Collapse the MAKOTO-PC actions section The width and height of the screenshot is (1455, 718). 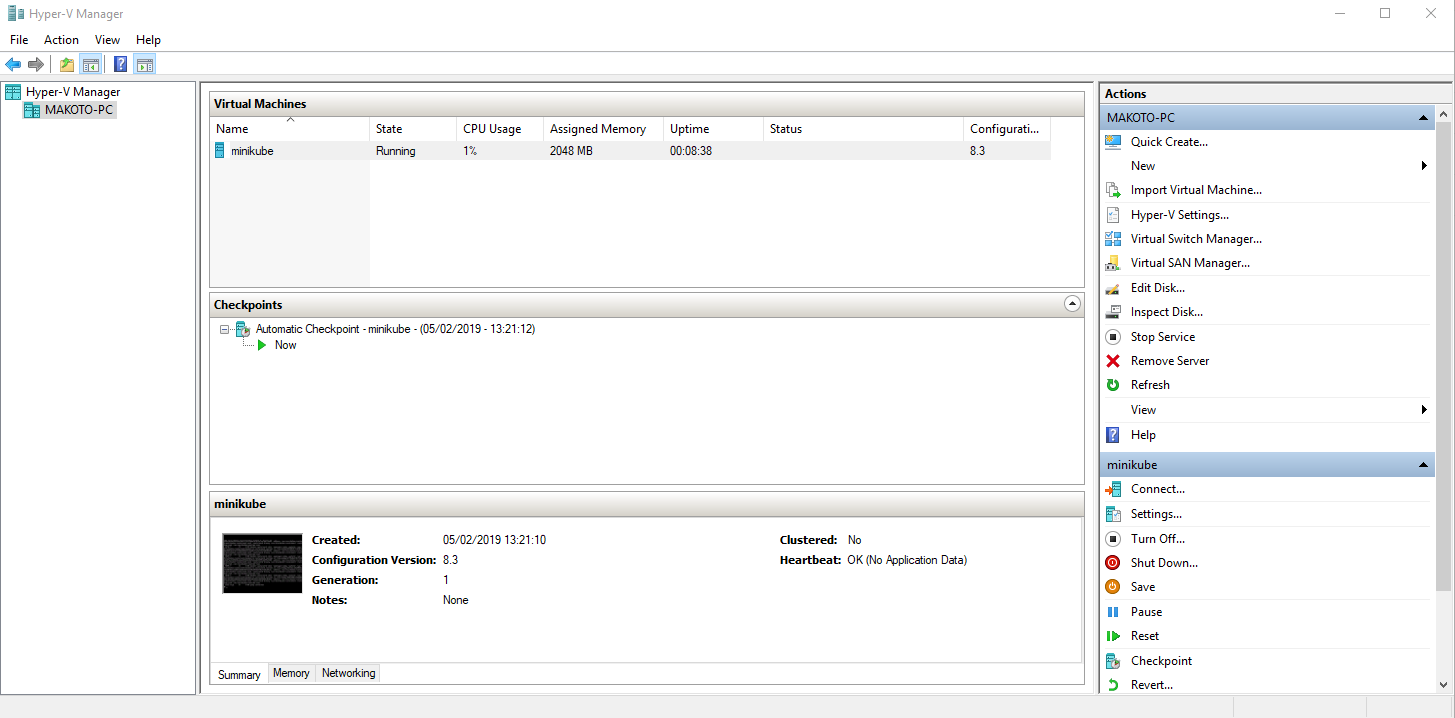point(1423,117)
